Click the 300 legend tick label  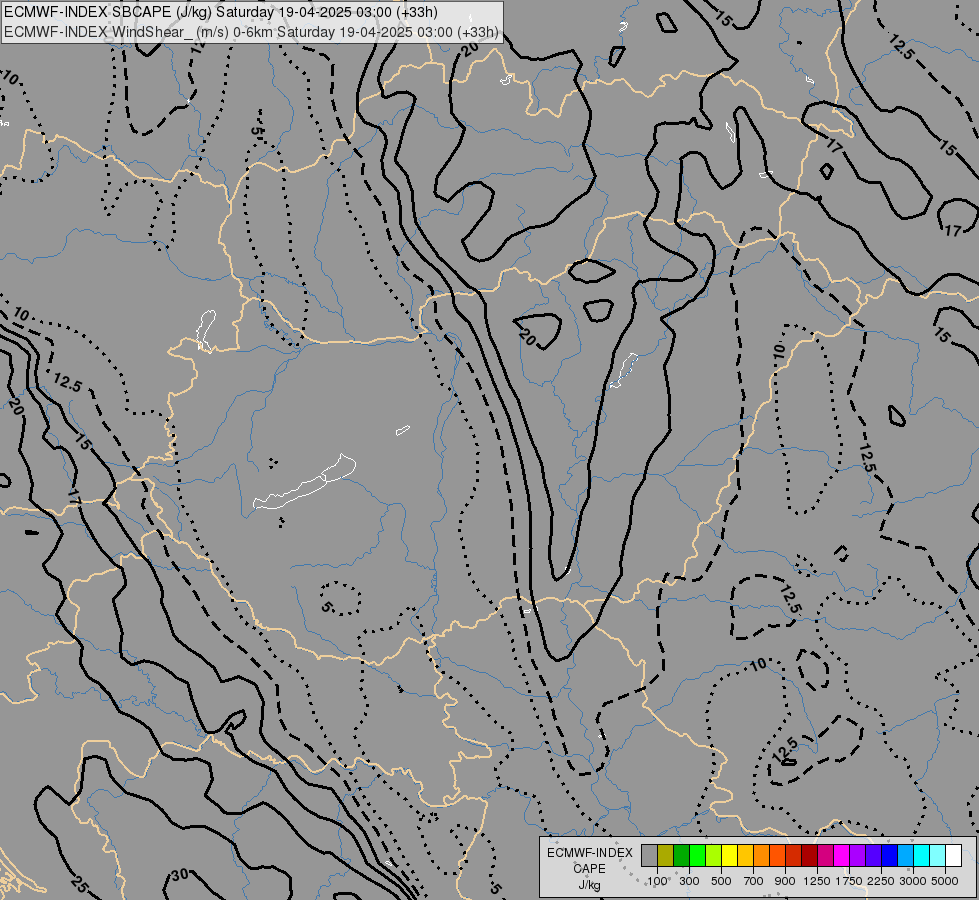click(x=689, y=881)
